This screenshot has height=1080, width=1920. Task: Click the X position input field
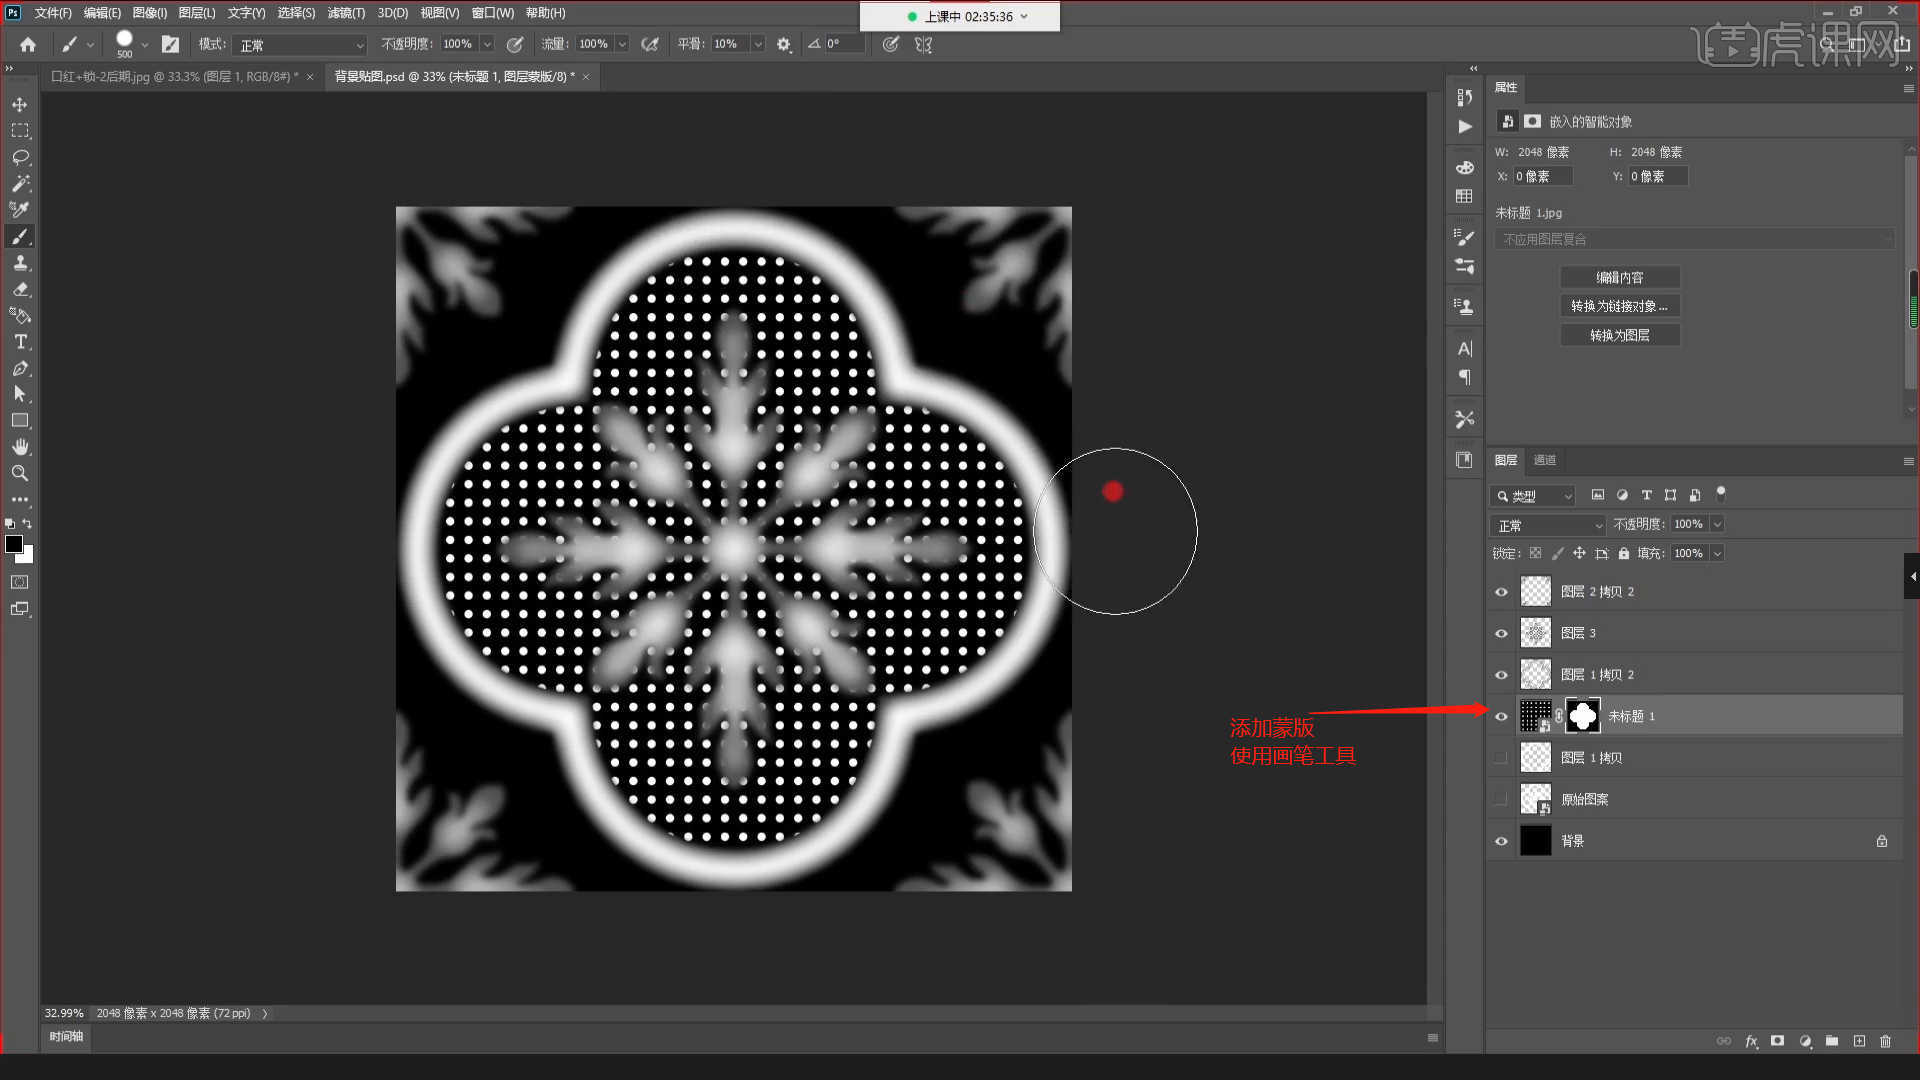pyautogui.click(x=1542, y=176)
